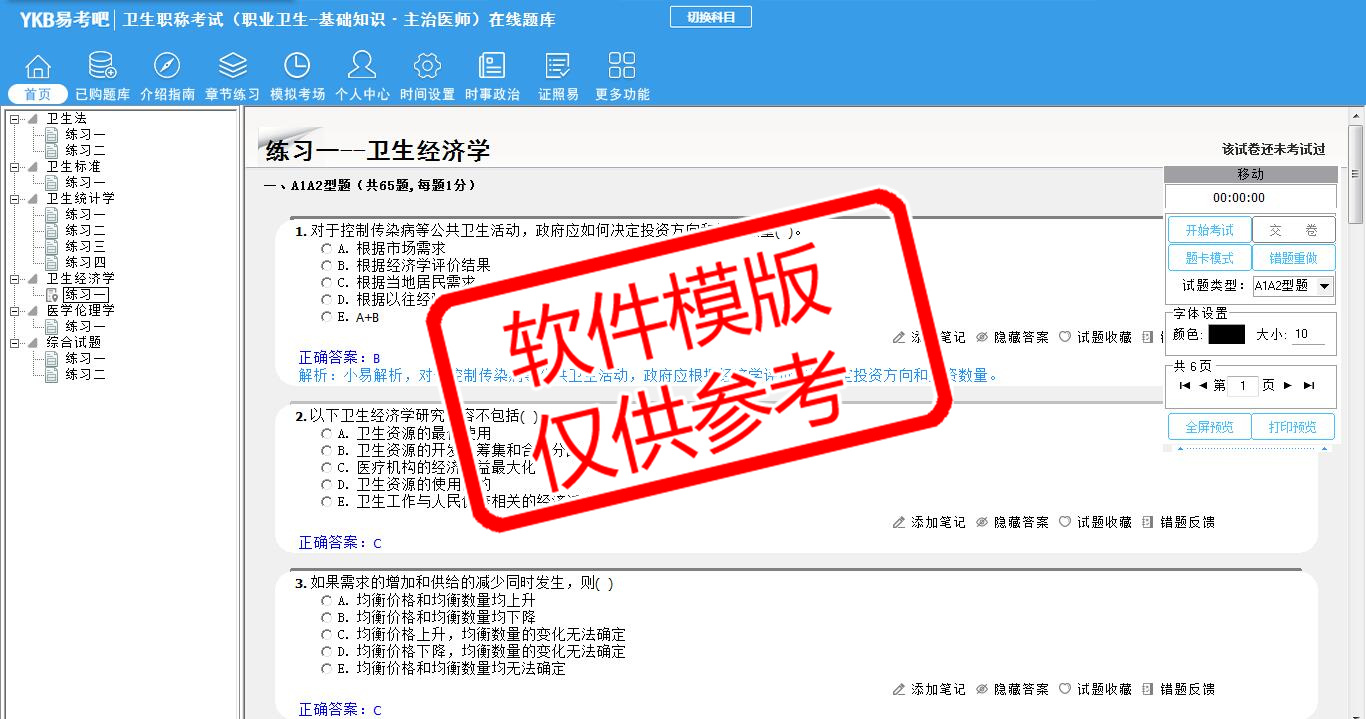Image resolution: width=1366 pixels, height=719 pixels.
Task: Open 练习一 under 医学伦理学
Action: coord(85,327)
